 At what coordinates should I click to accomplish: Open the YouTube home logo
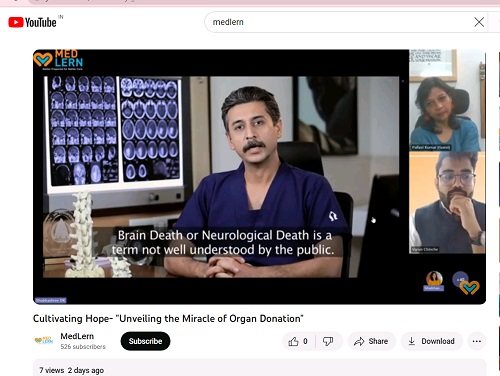(x=32, y=22)
